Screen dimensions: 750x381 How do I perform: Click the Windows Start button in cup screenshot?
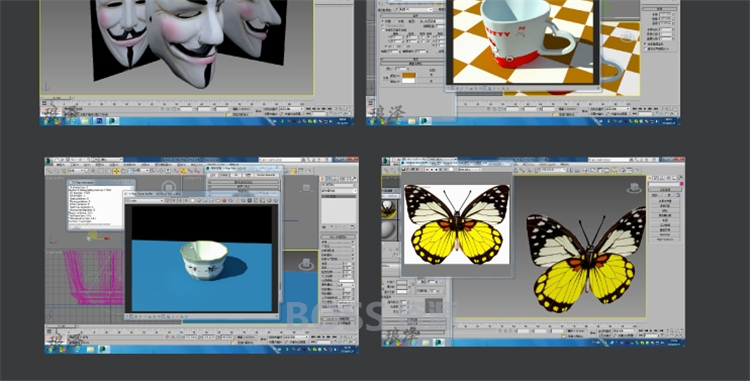372,121
